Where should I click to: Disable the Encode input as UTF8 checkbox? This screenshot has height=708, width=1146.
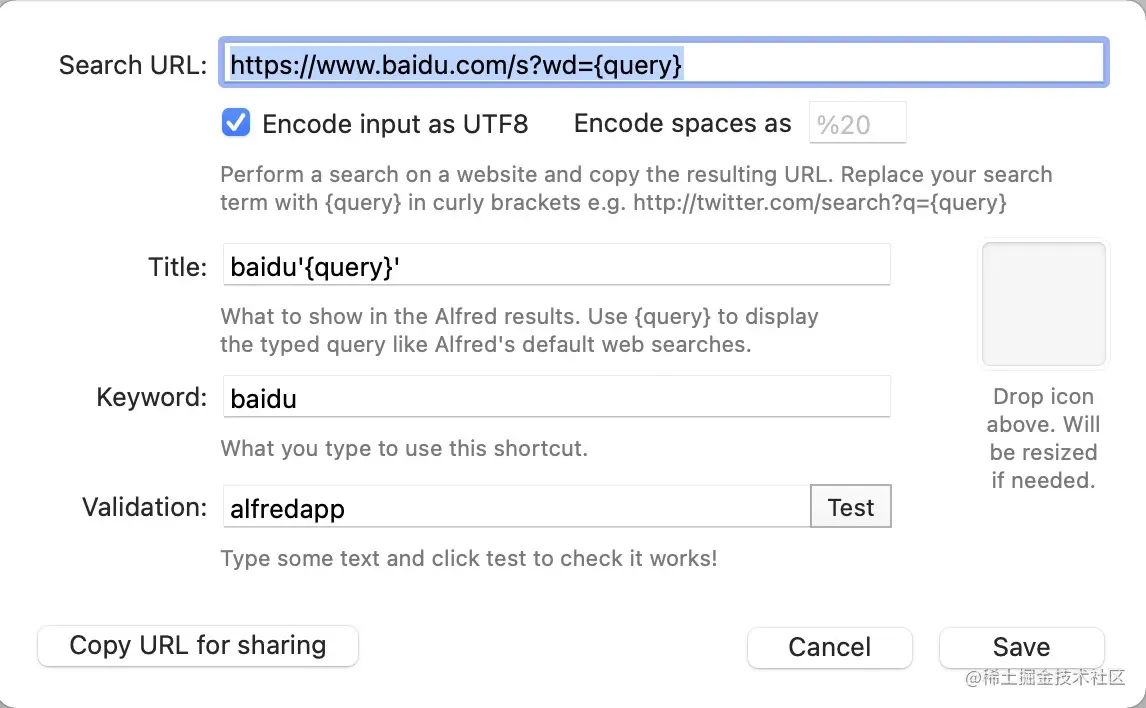coord(236,123)
